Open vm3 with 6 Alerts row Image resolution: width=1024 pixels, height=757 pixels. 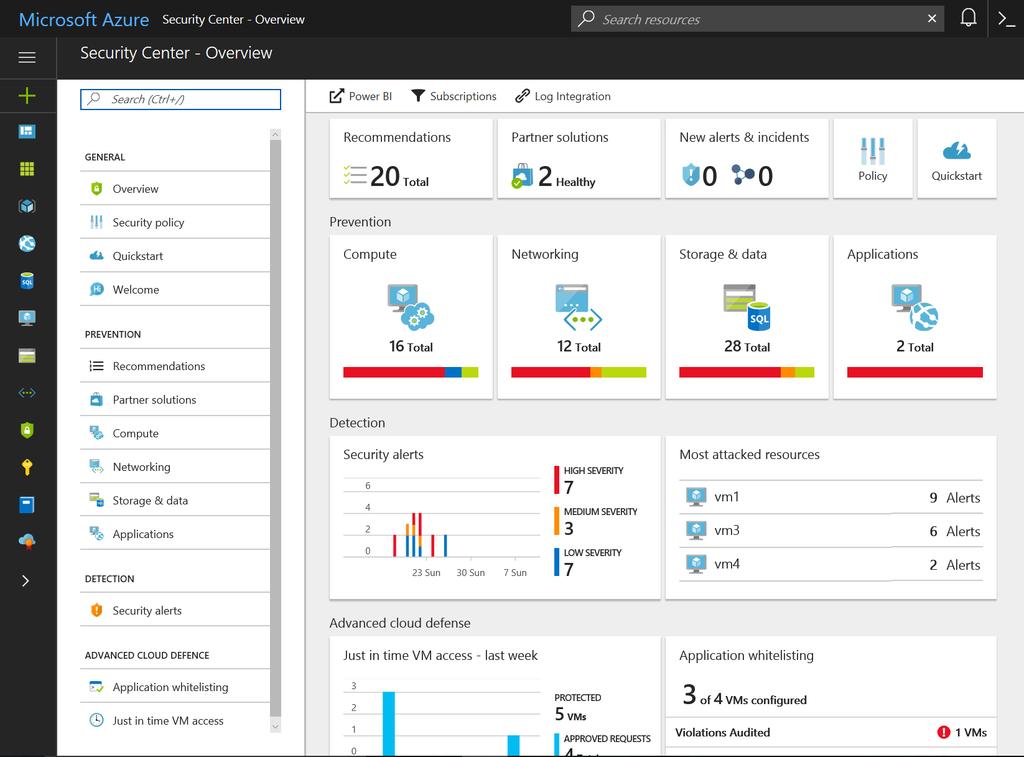[831, 531]
